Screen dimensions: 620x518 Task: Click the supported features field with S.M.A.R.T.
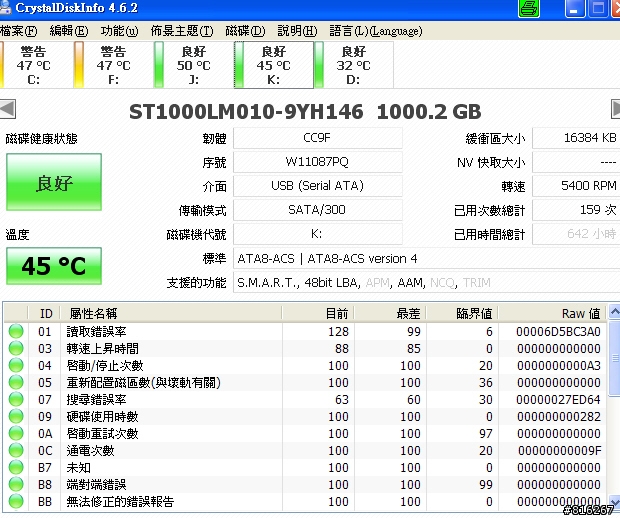point(427,283)
